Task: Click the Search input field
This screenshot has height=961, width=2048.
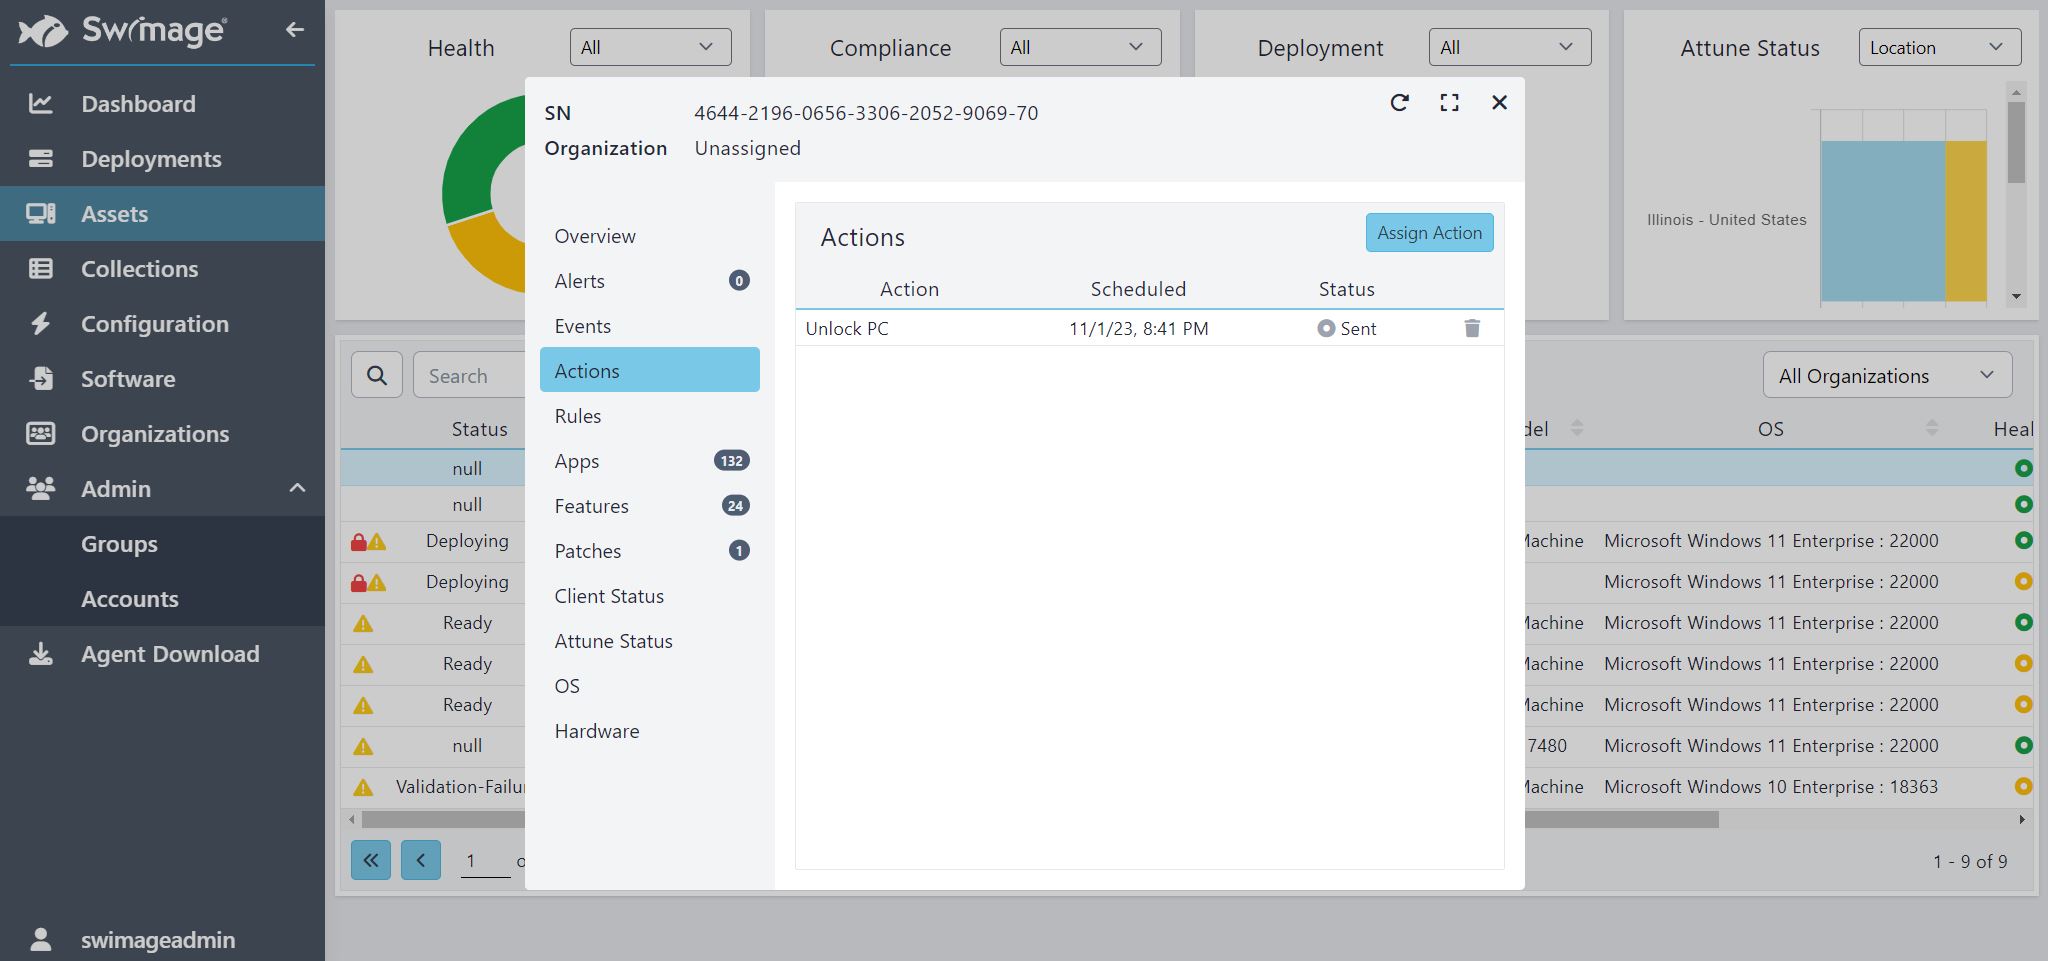Action: [470, 375]
